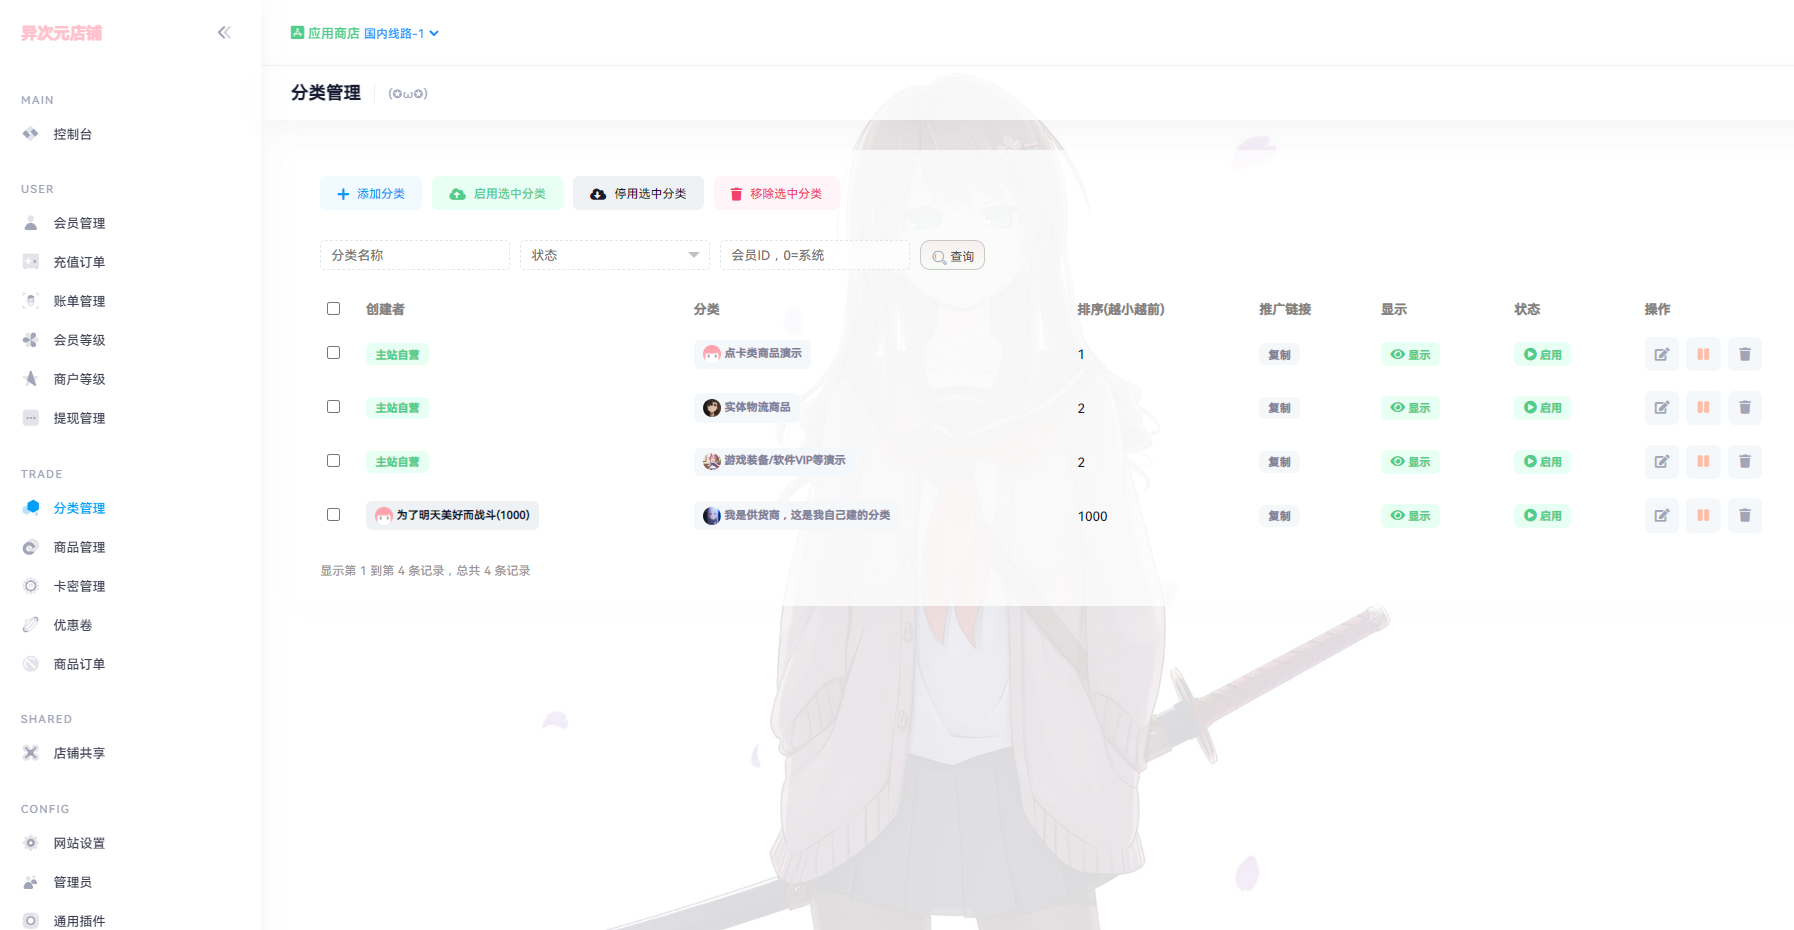
Task: Toggle 显示 visibility for 我是供货商 row
Action: click(1410, 516)
